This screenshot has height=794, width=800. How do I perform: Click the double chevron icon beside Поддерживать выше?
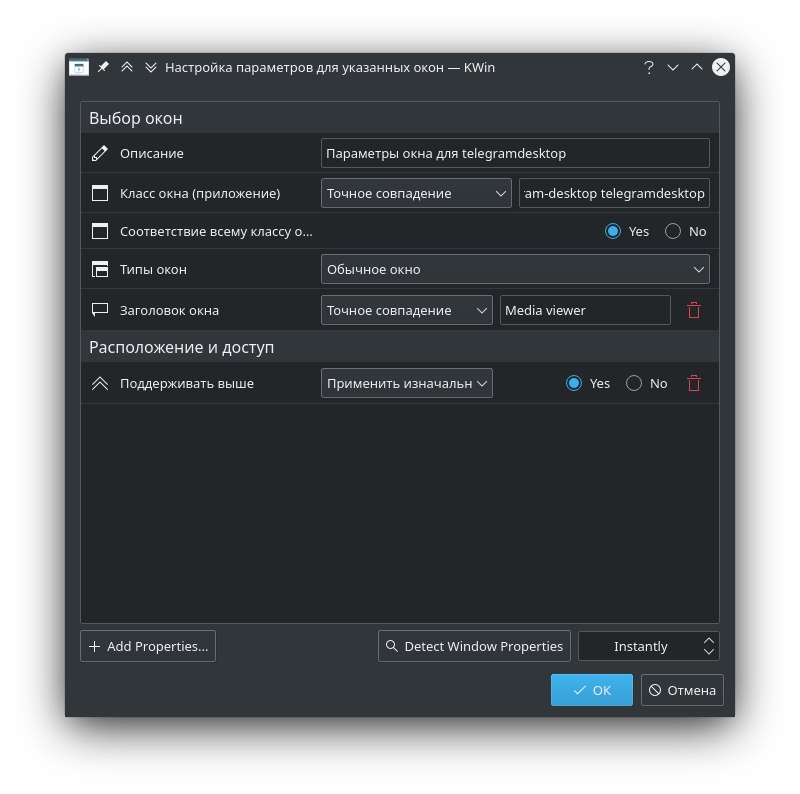[x=99, y=383]
